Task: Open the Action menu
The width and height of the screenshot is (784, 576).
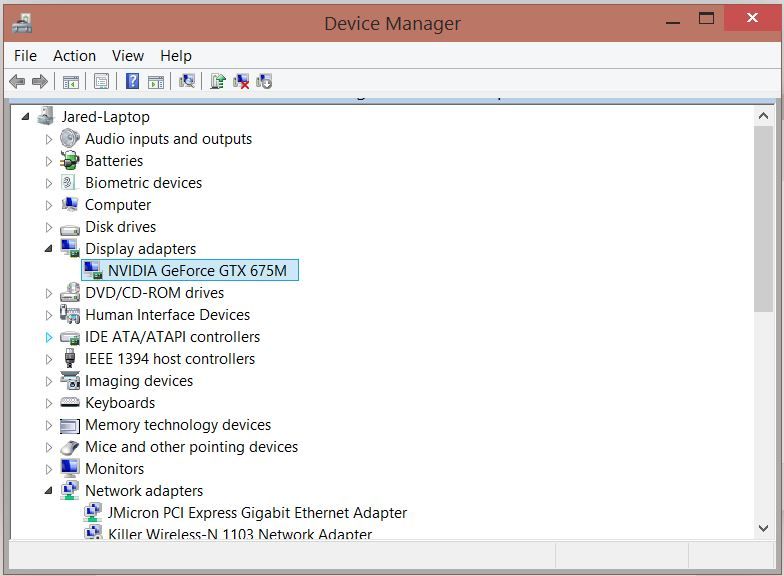Action: (74, 56)
